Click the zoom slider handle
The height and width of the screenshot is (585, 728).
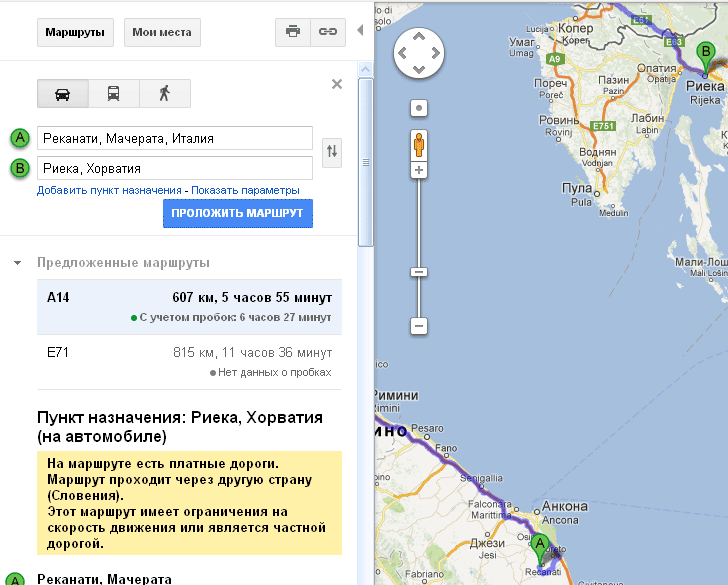click(x=419, y=272)
